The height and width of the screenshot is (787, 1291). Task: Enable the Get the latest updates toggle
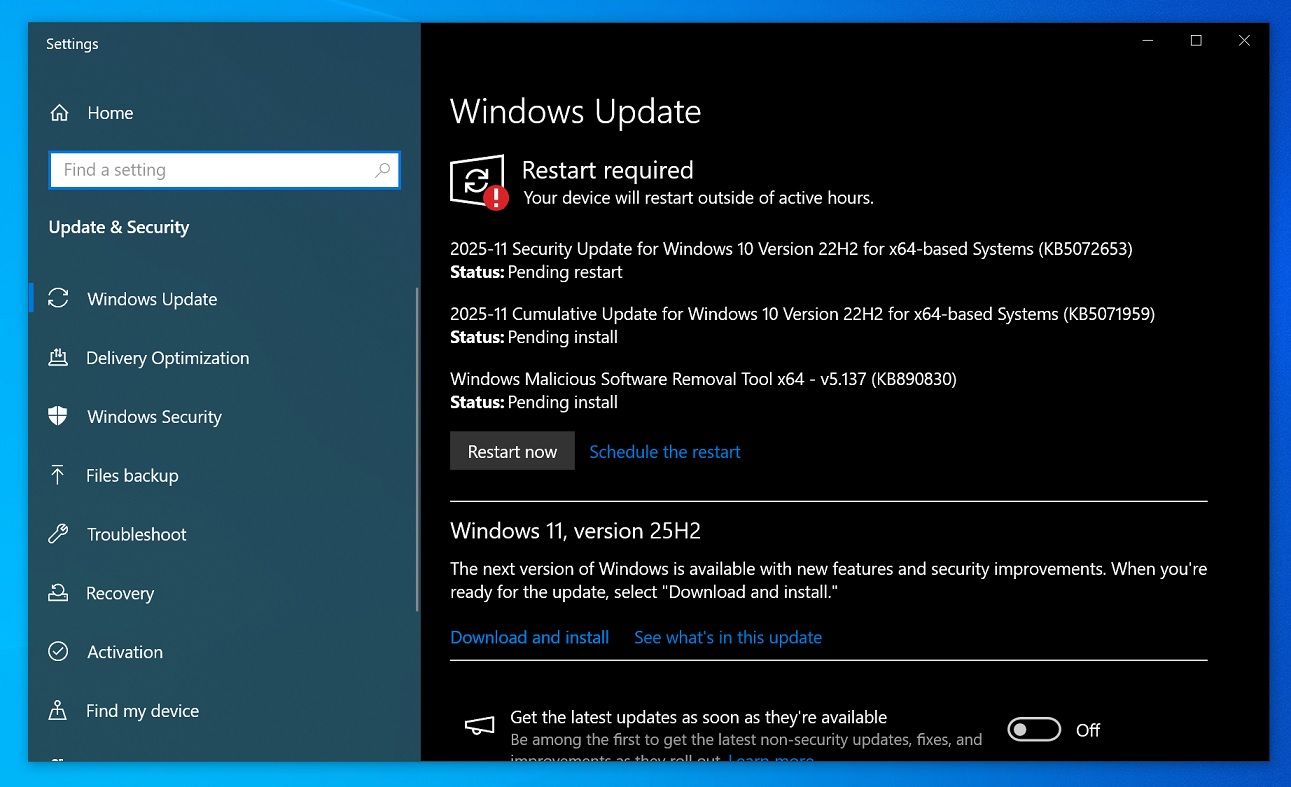tap(1033, 729)
